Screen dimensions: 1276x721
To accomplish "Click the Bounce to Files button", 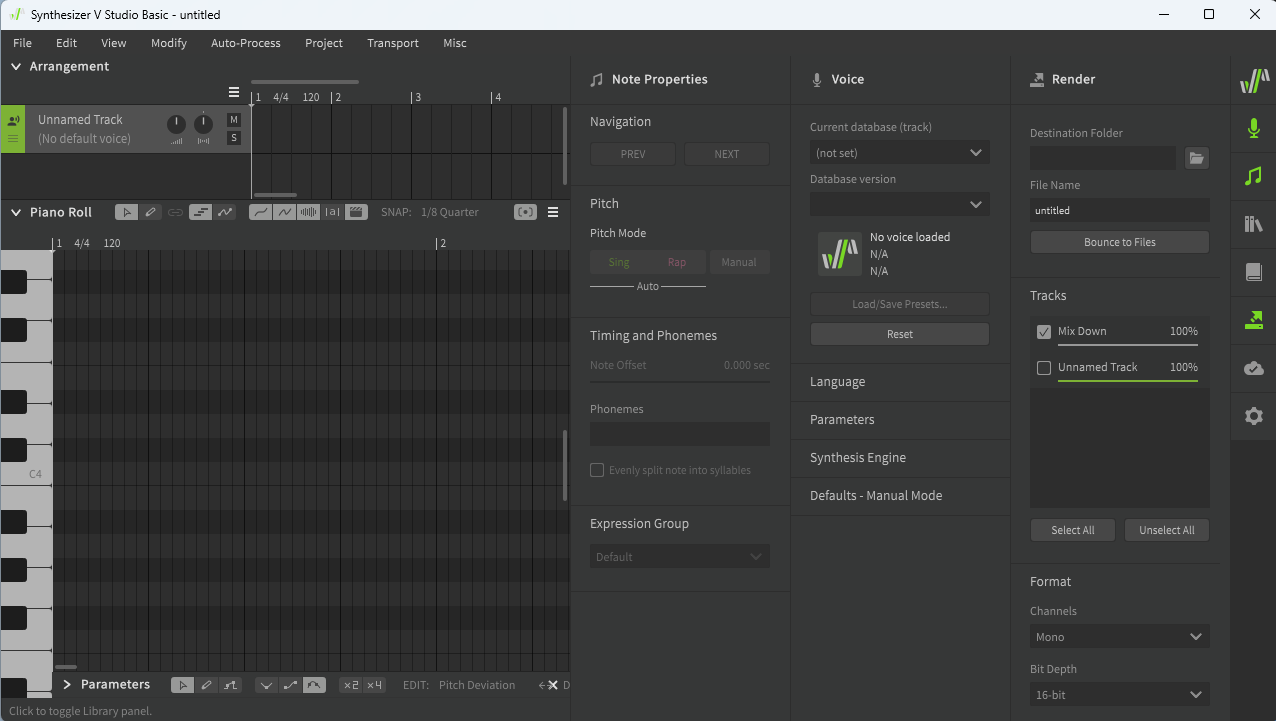I will click(x=1120, y=242).
